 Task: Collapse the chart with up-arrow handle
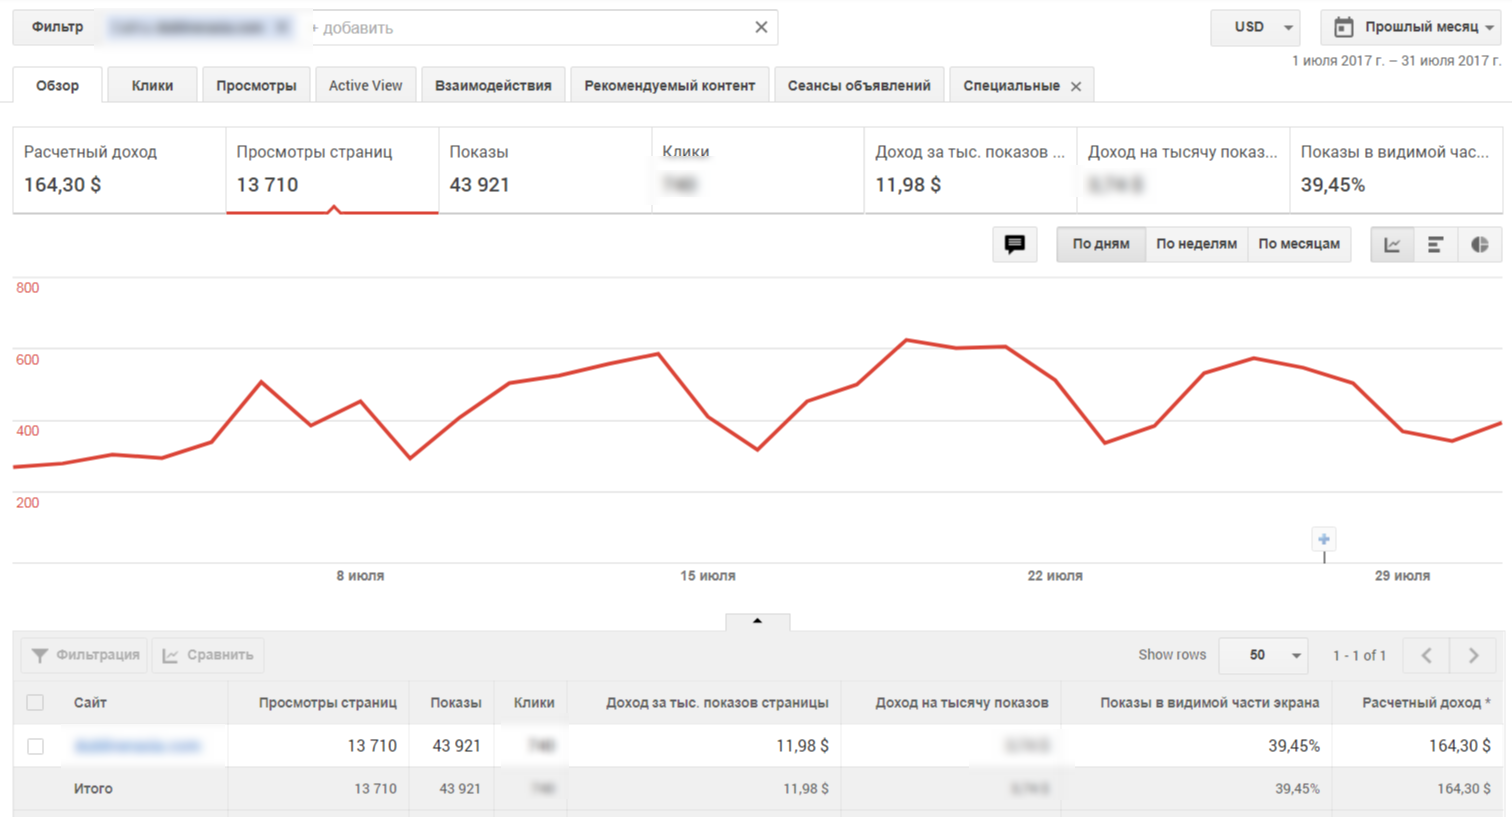point(757,621)
